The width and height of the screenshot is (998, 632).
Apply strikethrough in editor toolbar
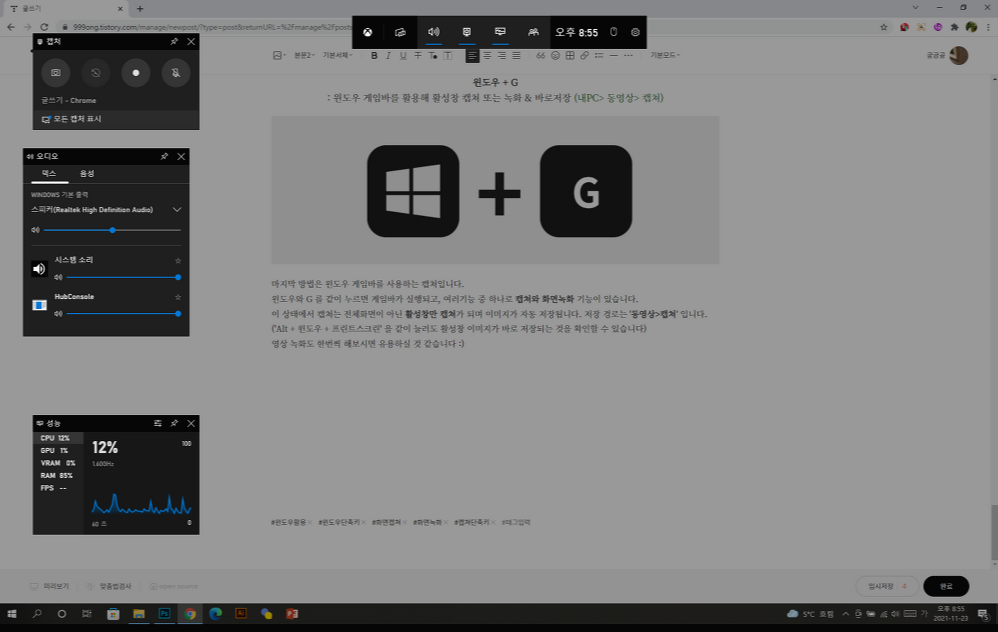tap(418, 55)
